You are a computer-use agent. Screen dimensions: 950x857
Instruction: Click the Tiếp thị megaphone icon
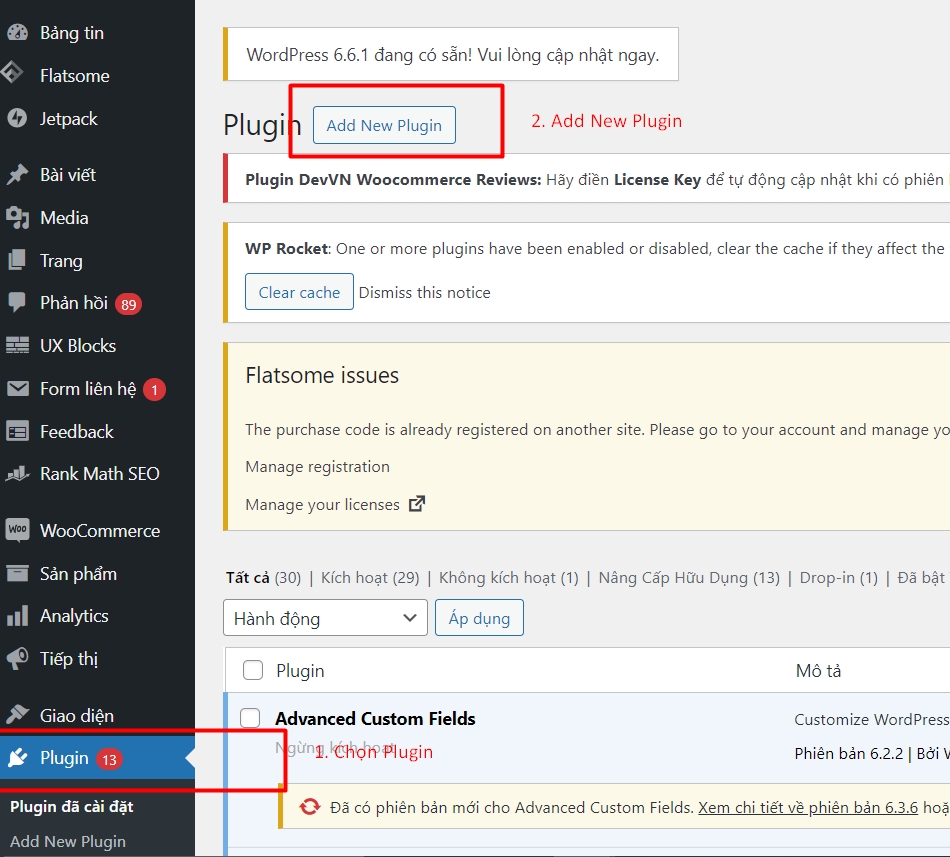pos(17,659)
